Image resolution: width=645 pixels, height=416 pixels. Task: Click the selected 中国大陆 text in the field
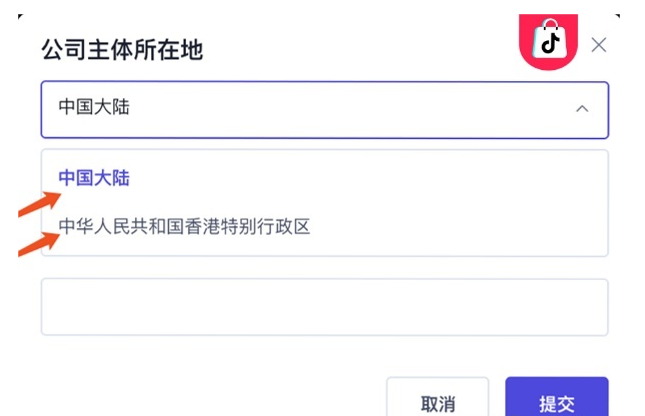[94, 107]
